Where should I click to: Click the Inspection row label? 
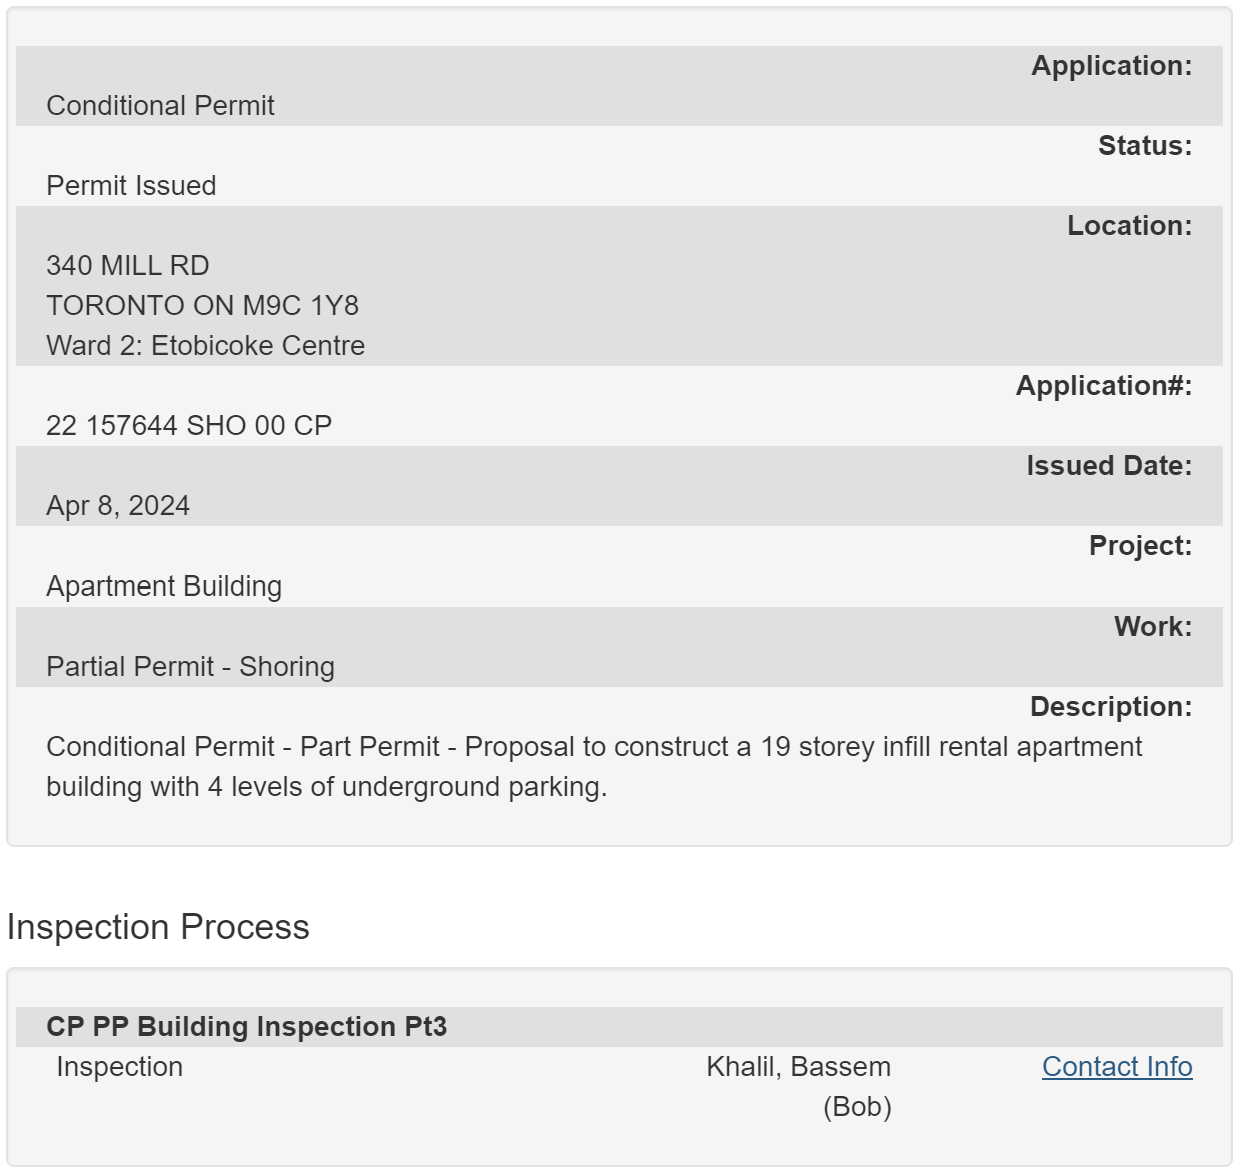[x=119, y=1067]
